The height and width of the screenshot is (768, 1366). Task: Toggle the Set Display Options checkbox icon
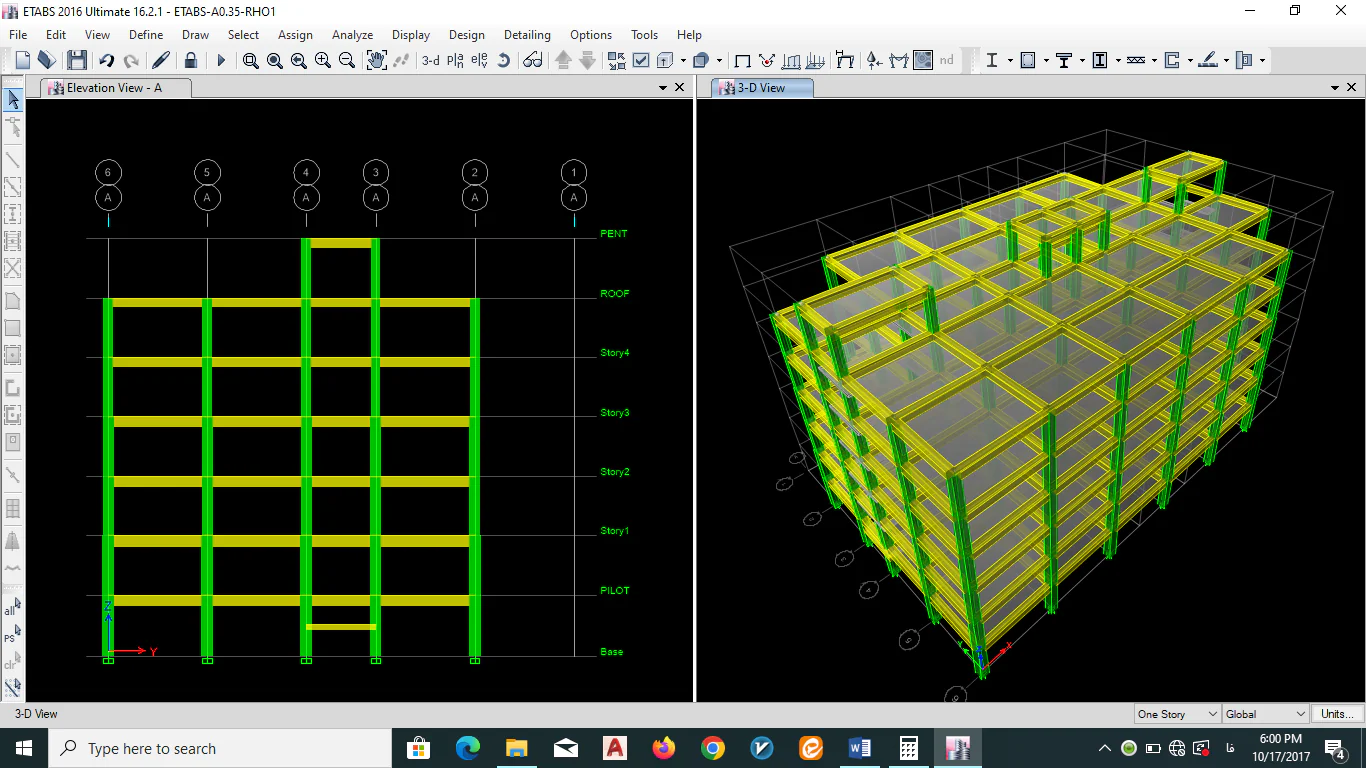(x=641, y=60)
